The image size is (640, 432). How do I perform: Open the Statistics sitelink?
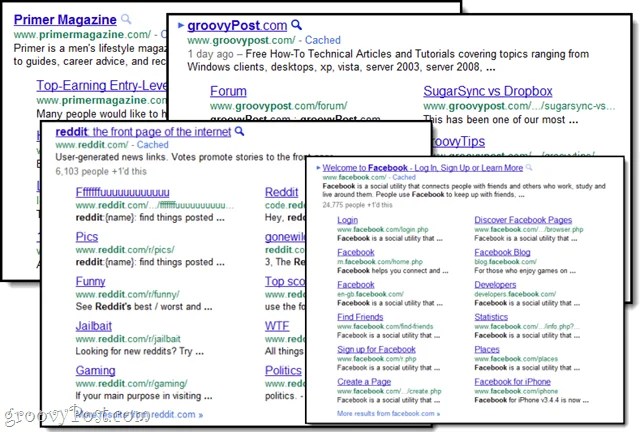(x=491, y=317)
